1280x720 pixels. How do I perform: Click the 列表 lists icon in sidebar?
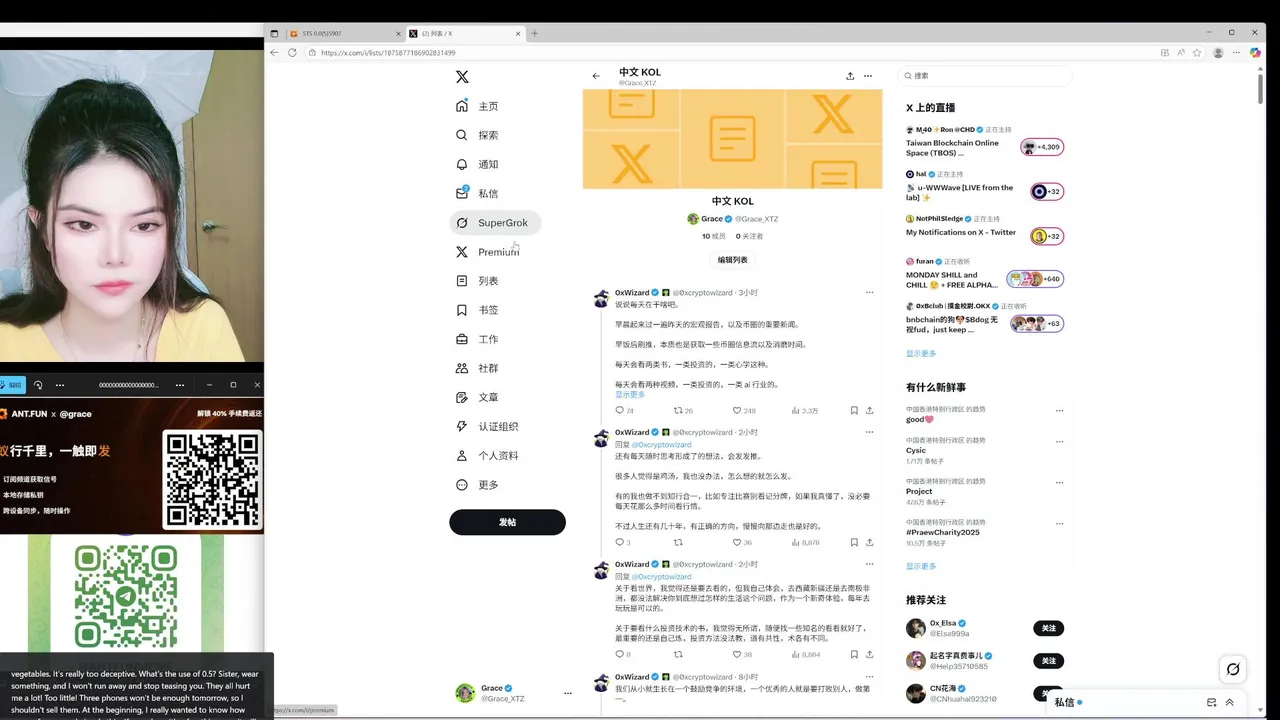coord(462,281)
